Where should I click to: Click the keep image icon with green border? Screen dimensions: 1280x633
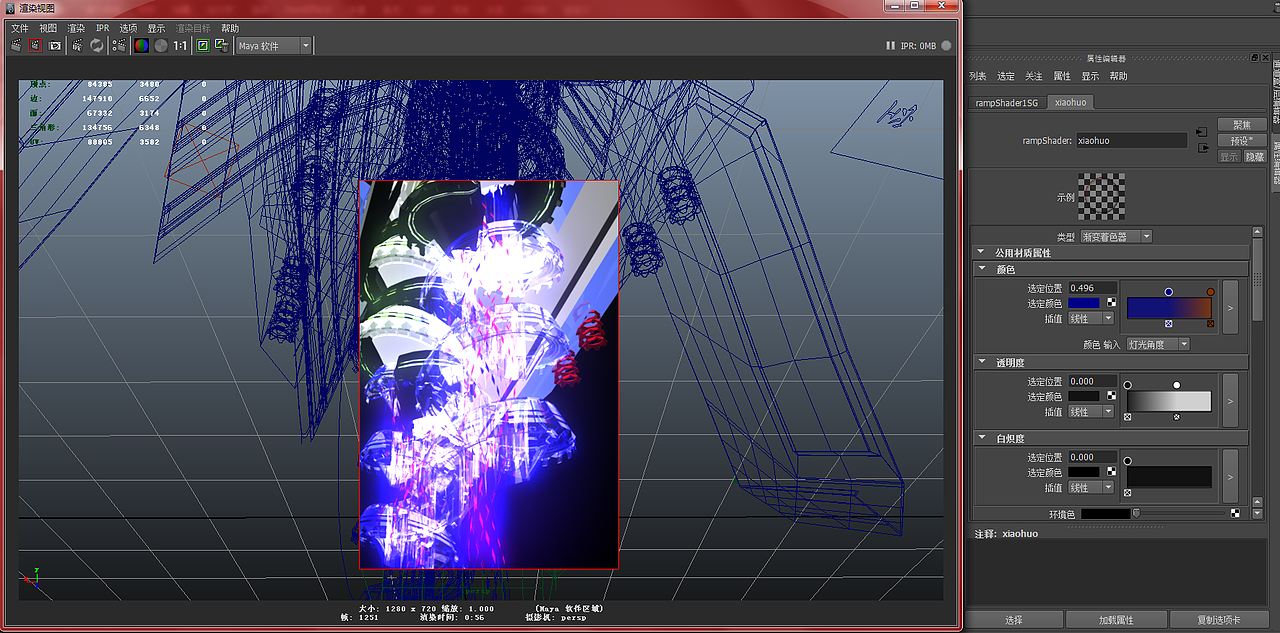pos(203,45)
